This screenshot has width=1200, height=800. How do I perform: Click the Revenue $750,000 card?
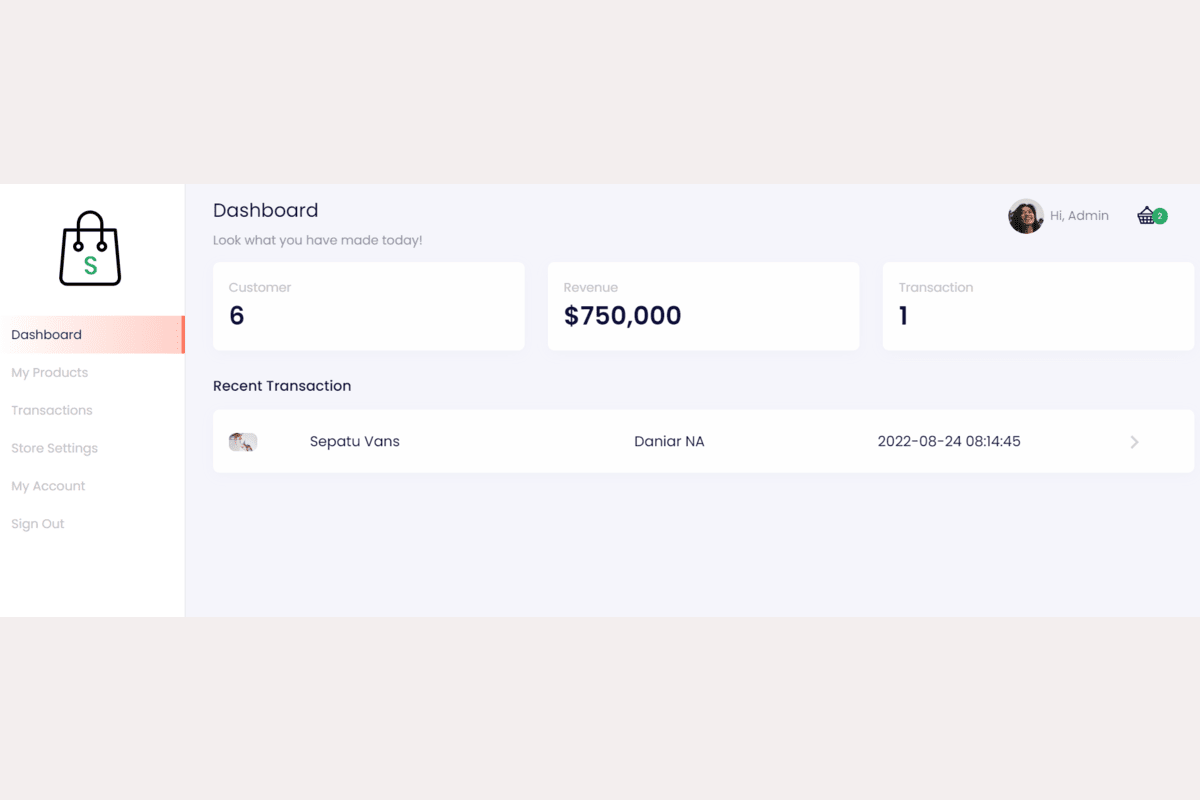(x=703, y=306)
